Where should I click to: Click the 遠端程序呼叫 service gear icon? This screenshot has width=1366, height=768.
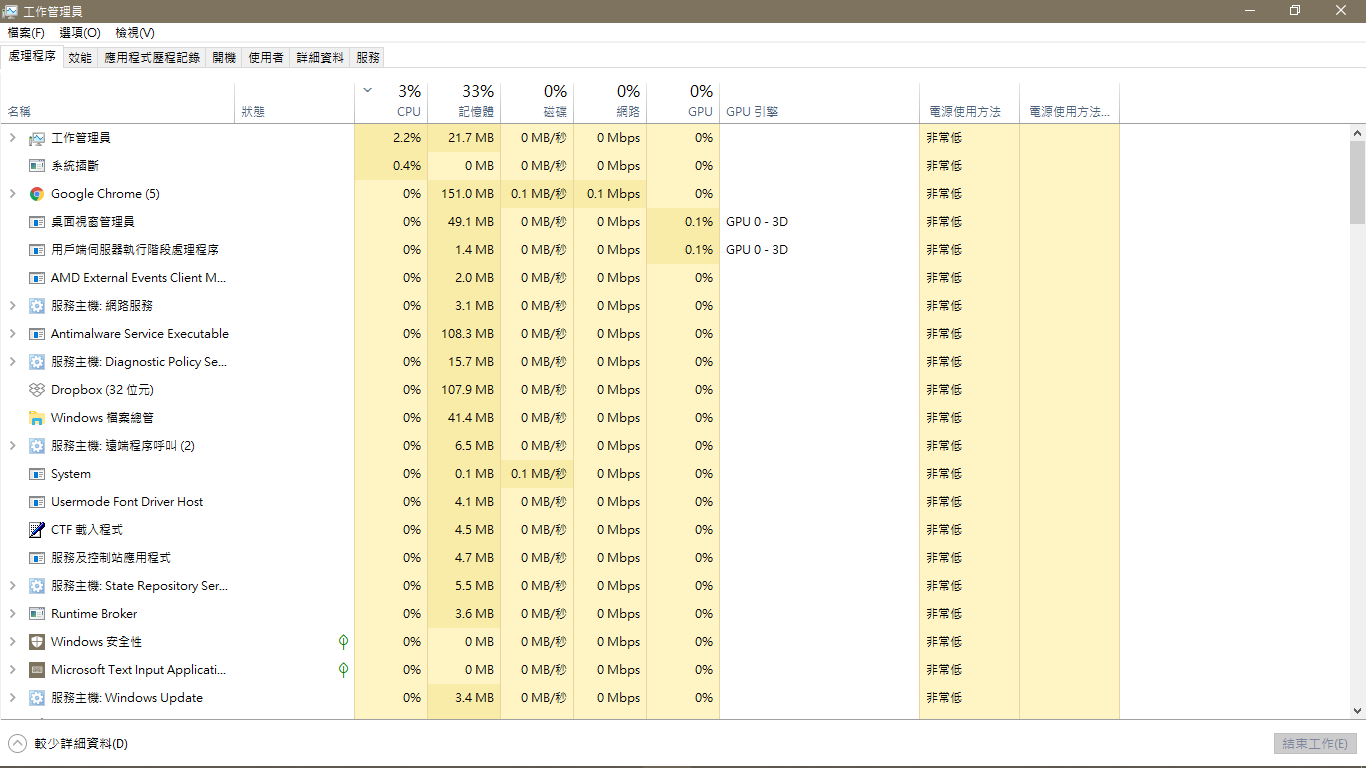pyautogui.click(x=37, y=446)
